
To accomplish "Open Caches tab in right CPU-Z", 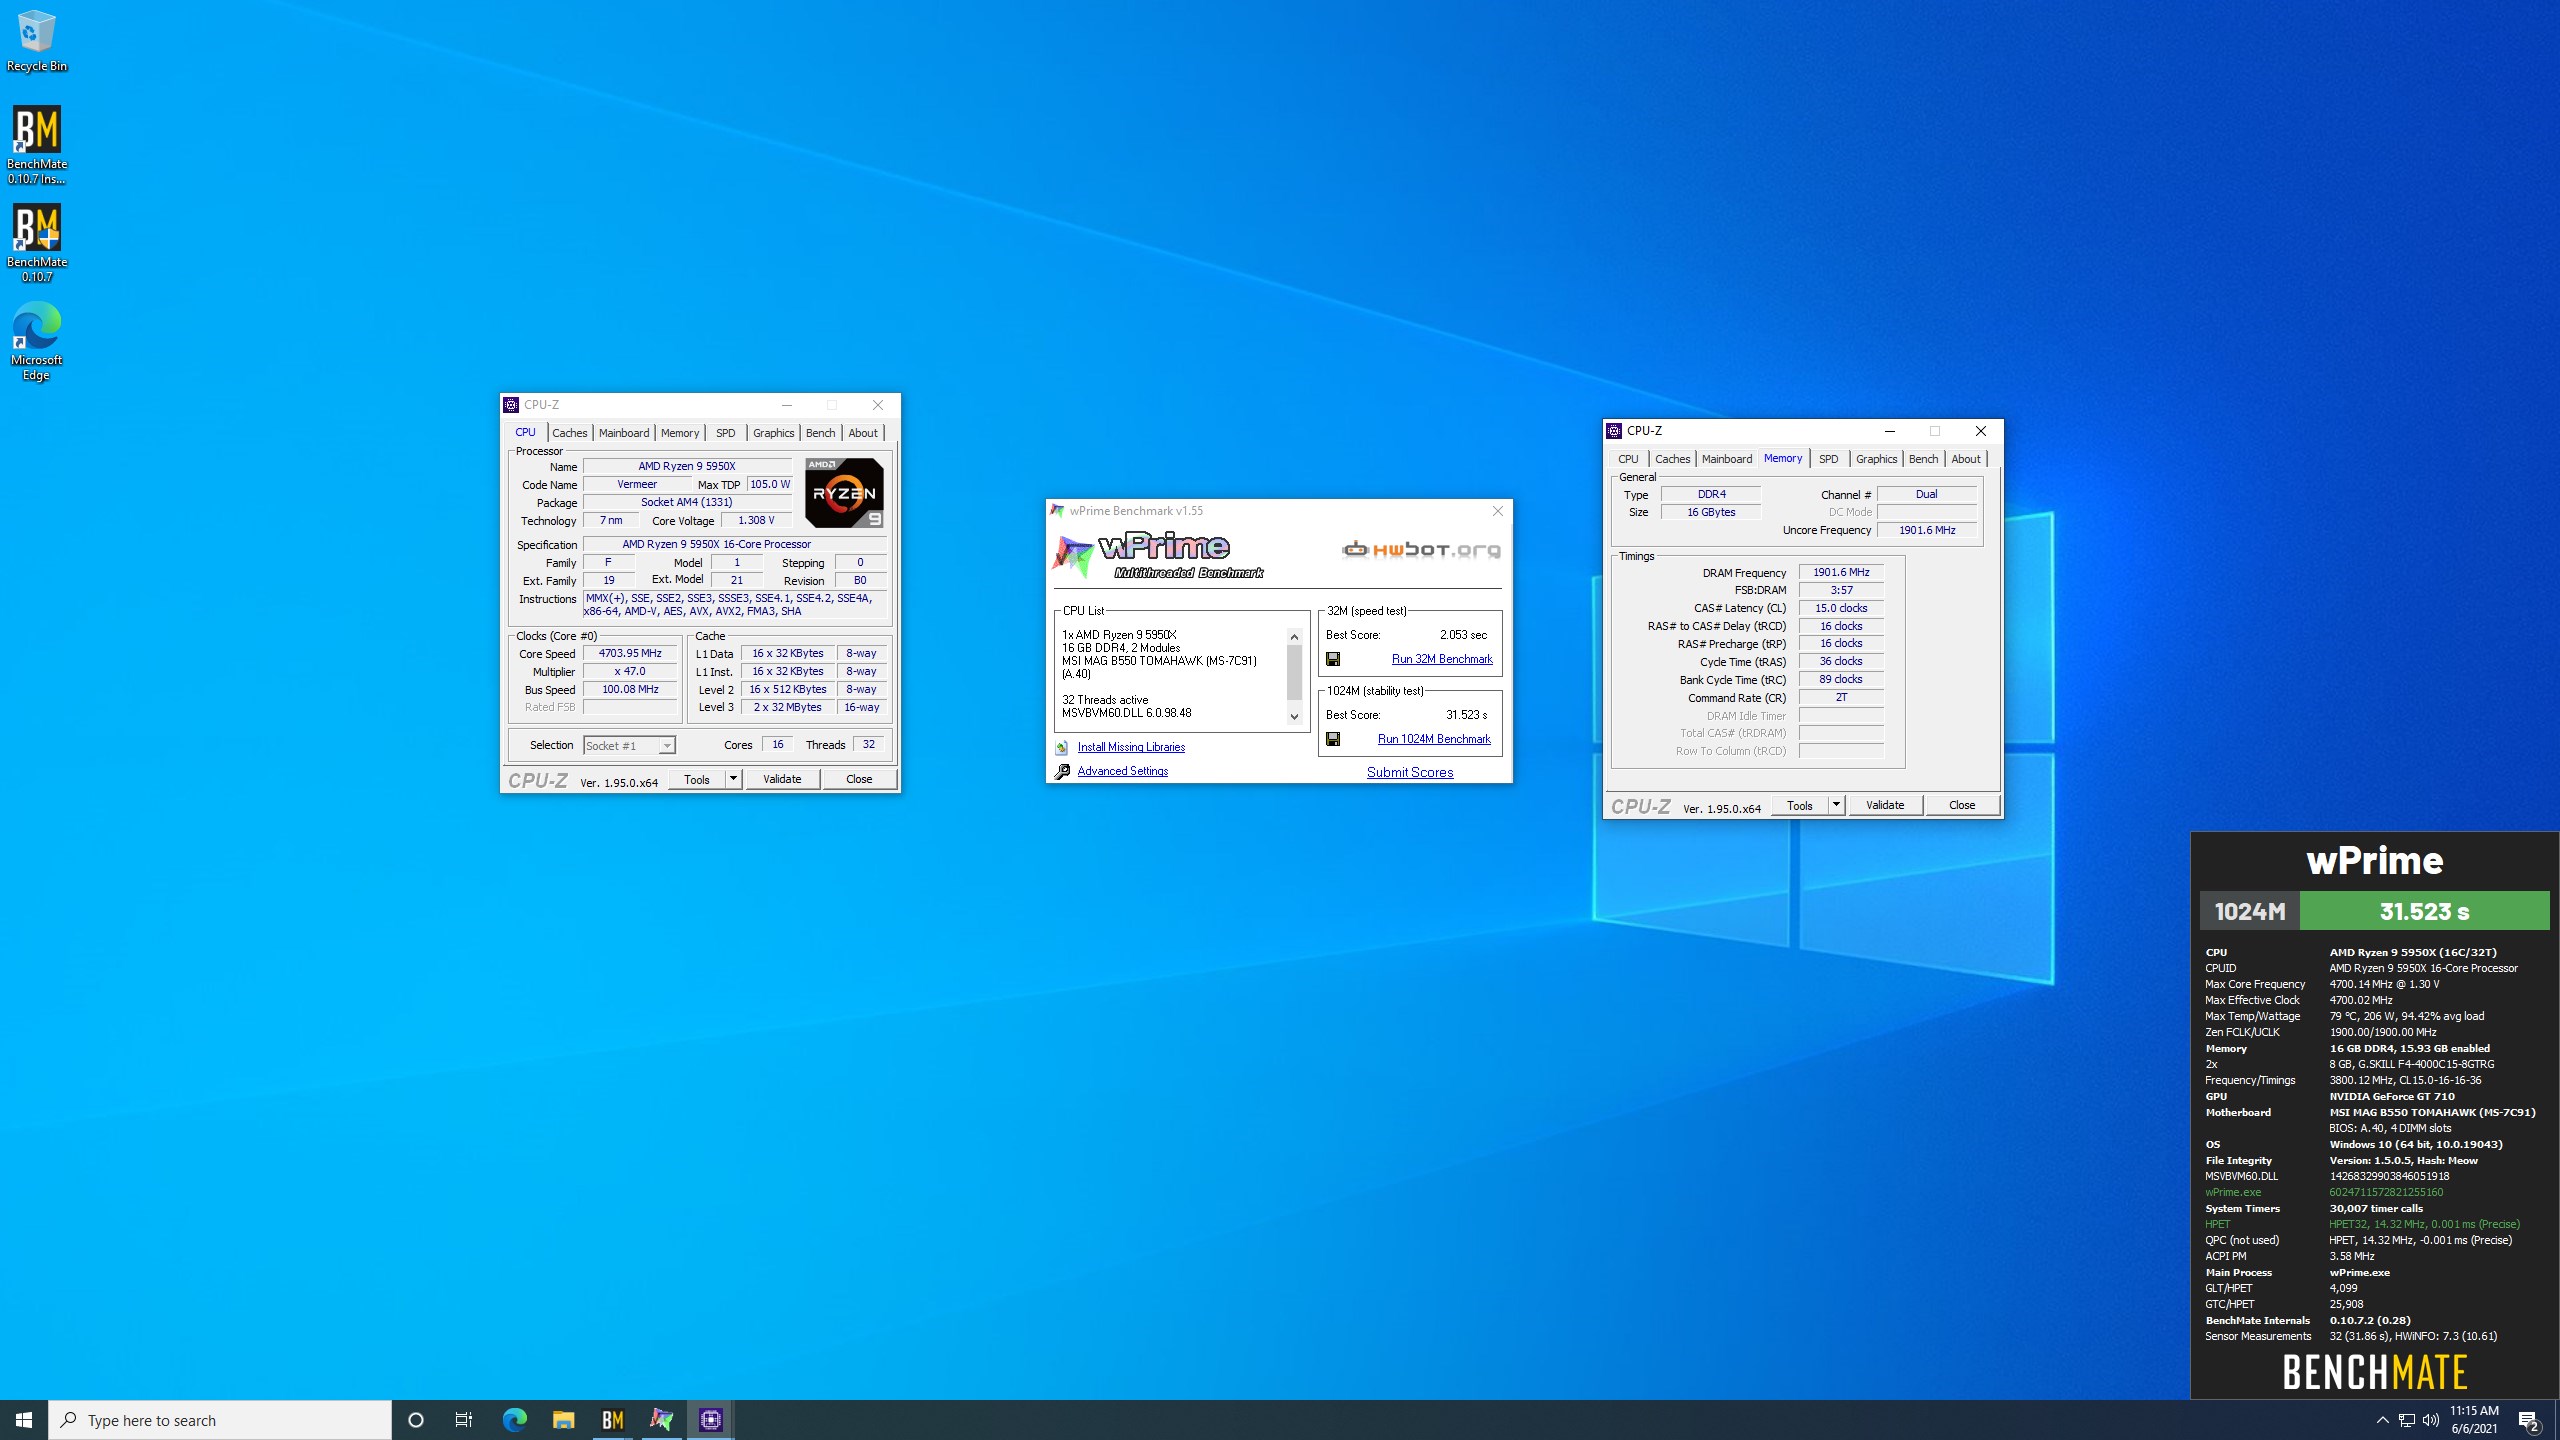I will pyautogui.click(x=1673, y=459).
